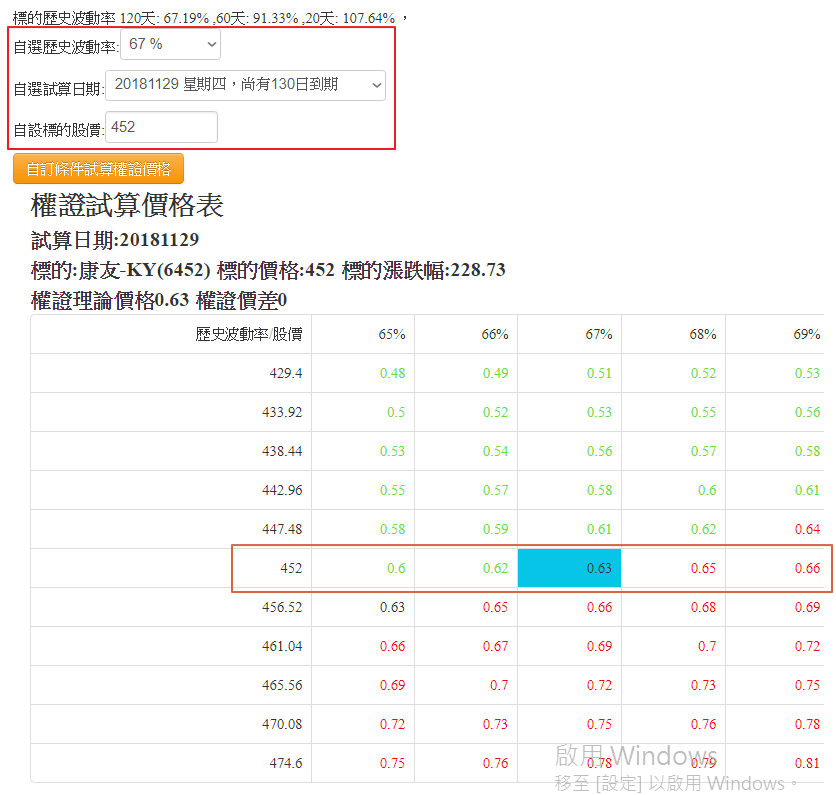The height and width of the screenshot is (795, 836).
Task: Click 0.6 in the 442.96 row, 68% column
Action: coord(707,490)
